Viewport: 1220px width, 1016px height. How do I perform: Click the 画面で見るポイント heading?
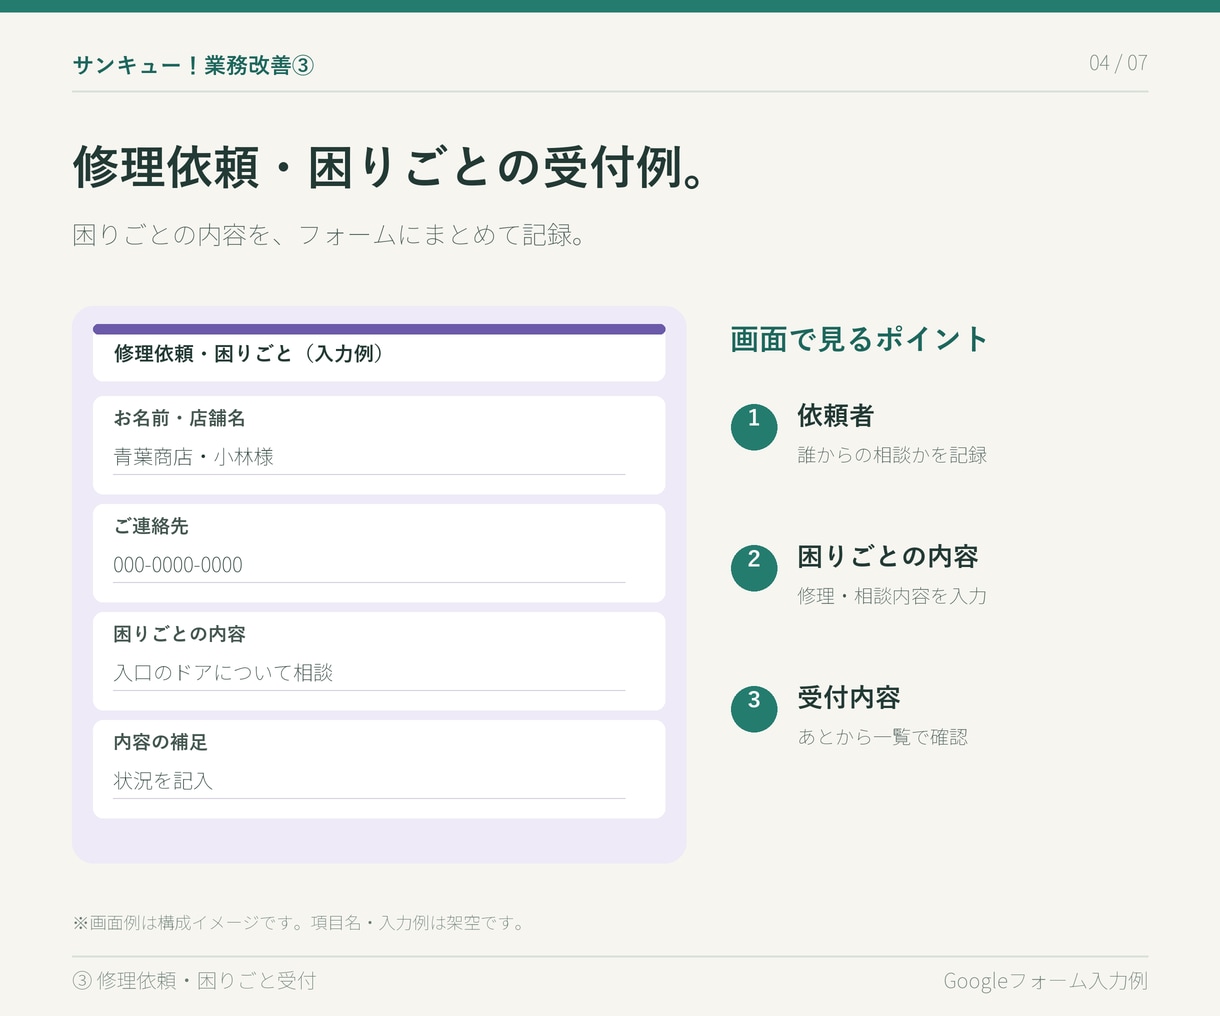click(x=859, y=339)
